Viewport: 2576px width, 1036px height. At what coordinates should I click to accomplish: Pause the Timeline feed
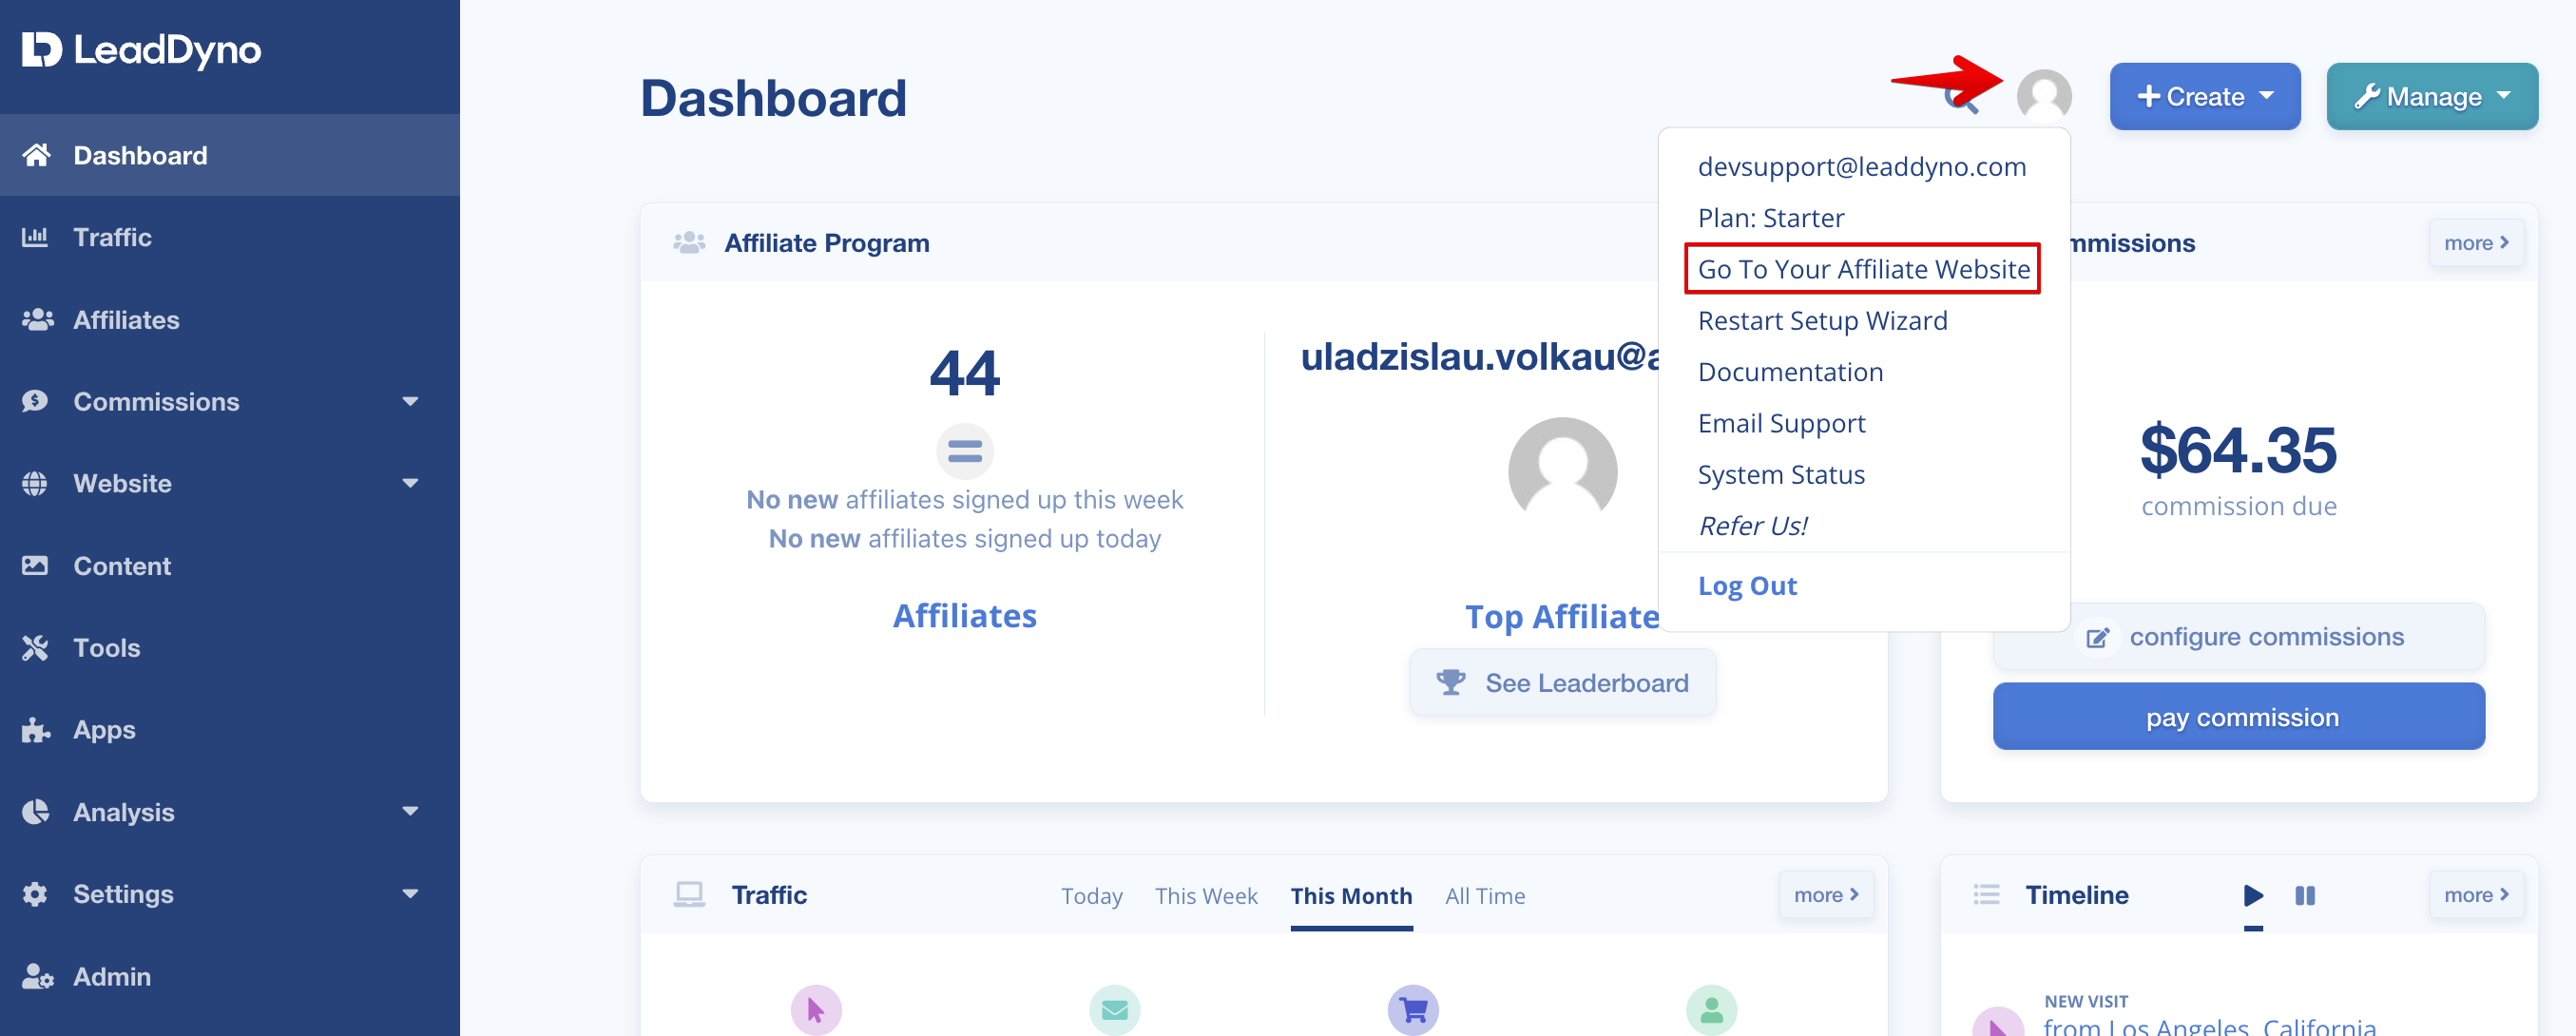pos(2304,895)
